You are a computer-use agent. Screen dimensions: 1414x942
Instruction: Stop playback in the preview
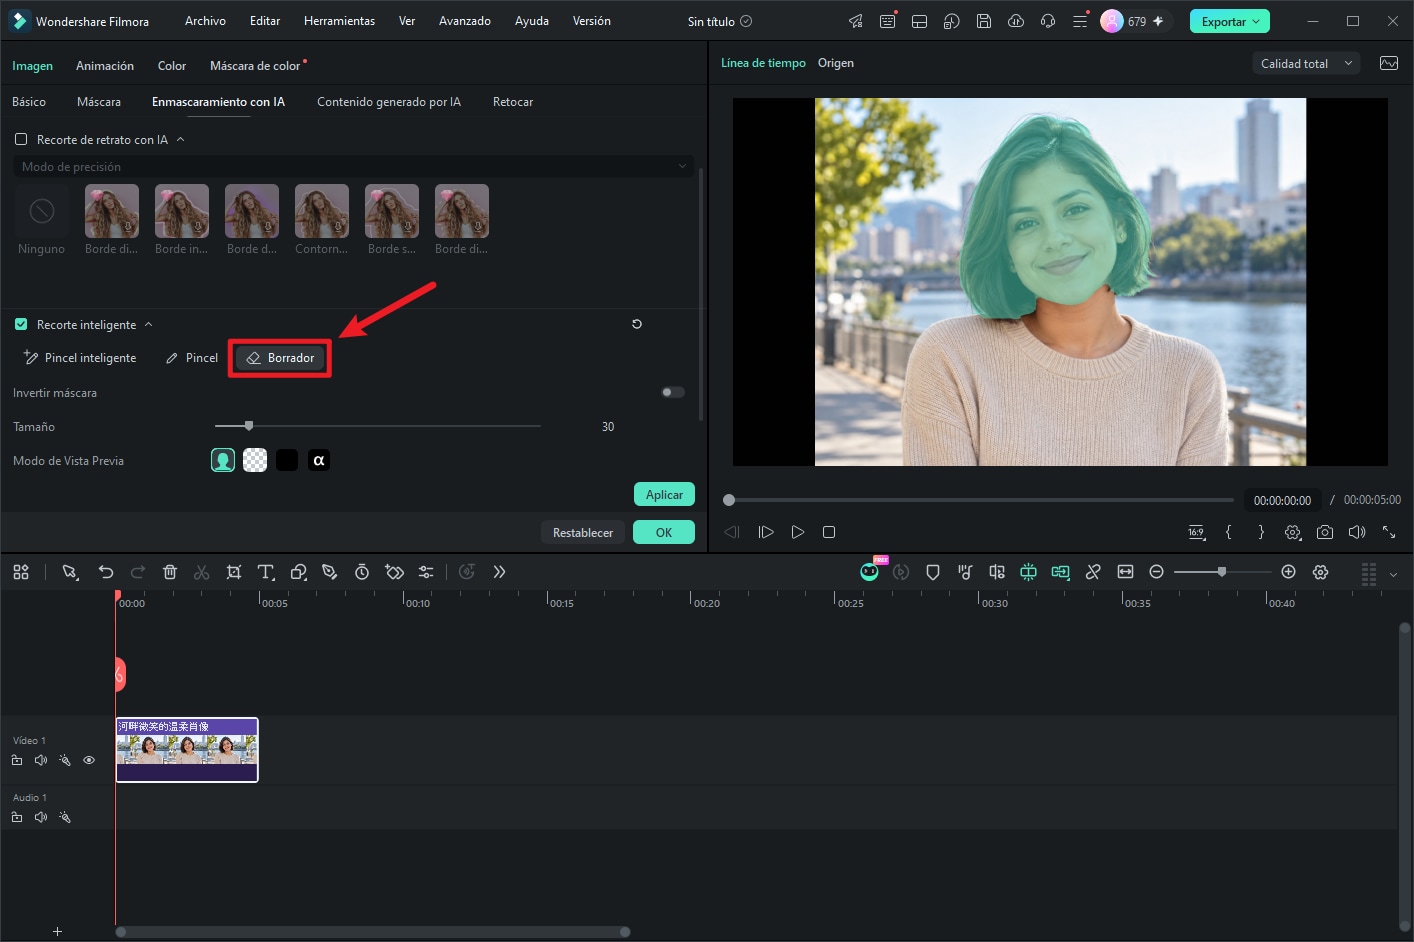829,532
